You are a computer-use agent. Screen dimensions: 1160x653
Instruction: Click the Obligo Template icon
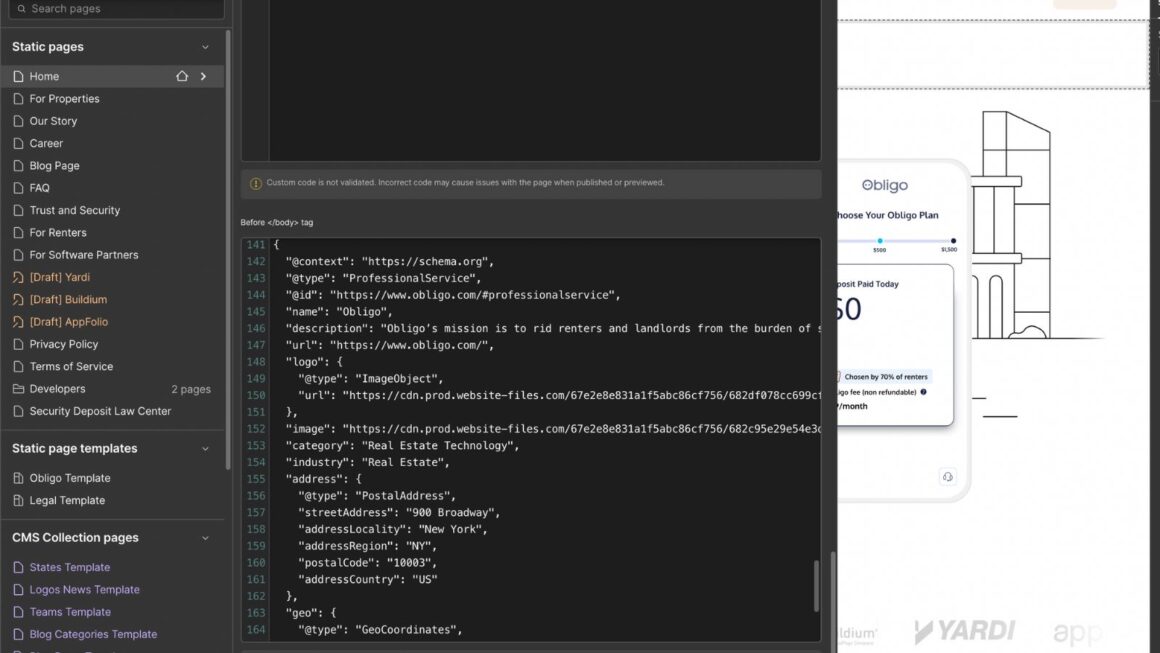tap(18, 478)
